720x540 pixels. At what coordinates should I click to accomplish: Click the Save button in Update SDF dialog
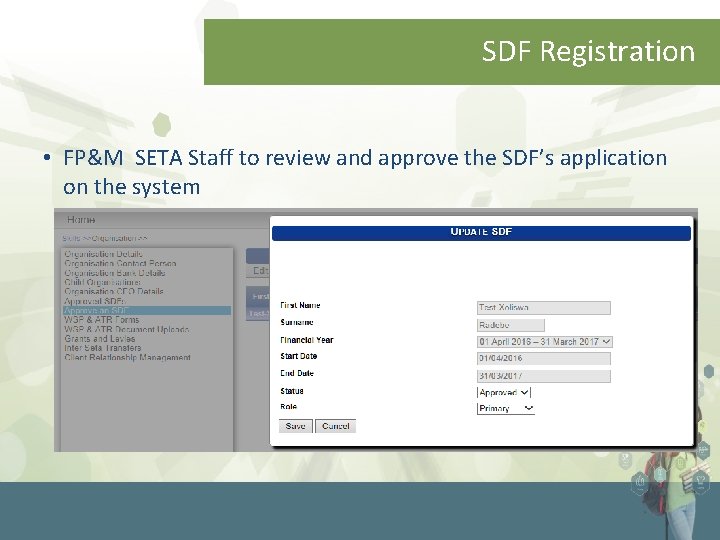(295, 426)
